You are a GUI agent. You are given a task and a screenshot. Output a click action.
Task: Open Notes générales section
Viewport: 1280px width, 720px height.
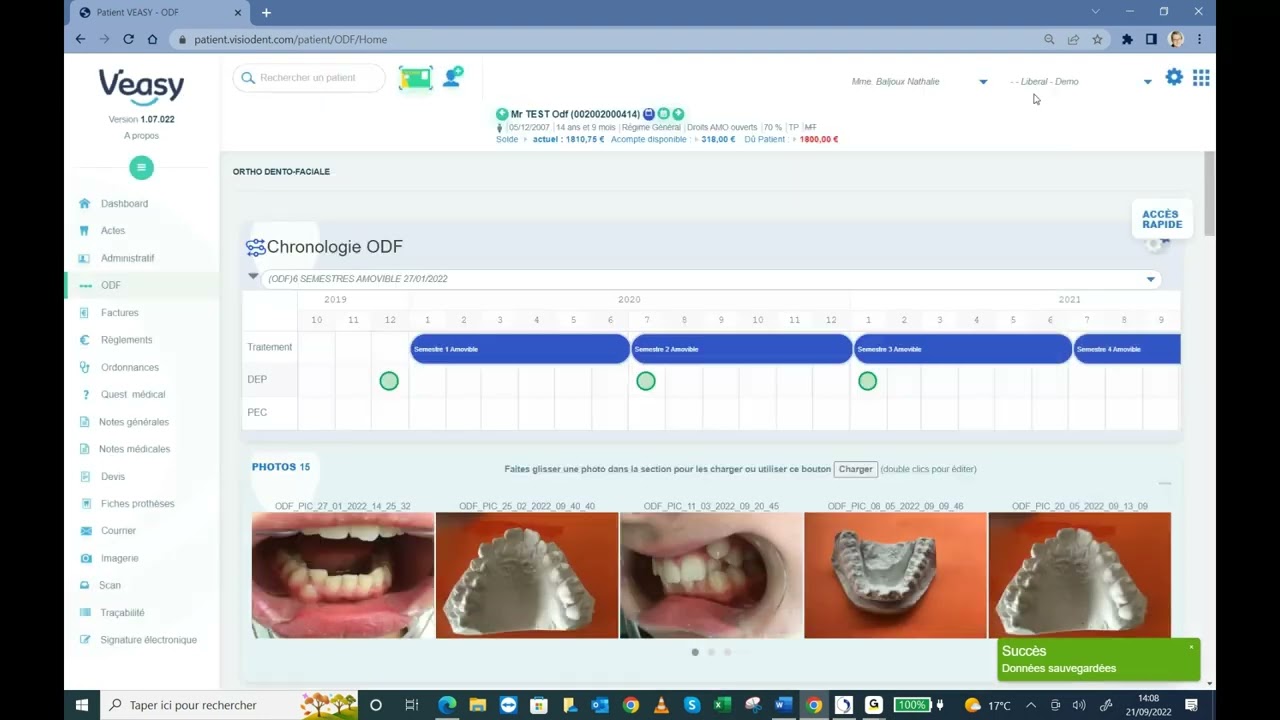point(134,422)
